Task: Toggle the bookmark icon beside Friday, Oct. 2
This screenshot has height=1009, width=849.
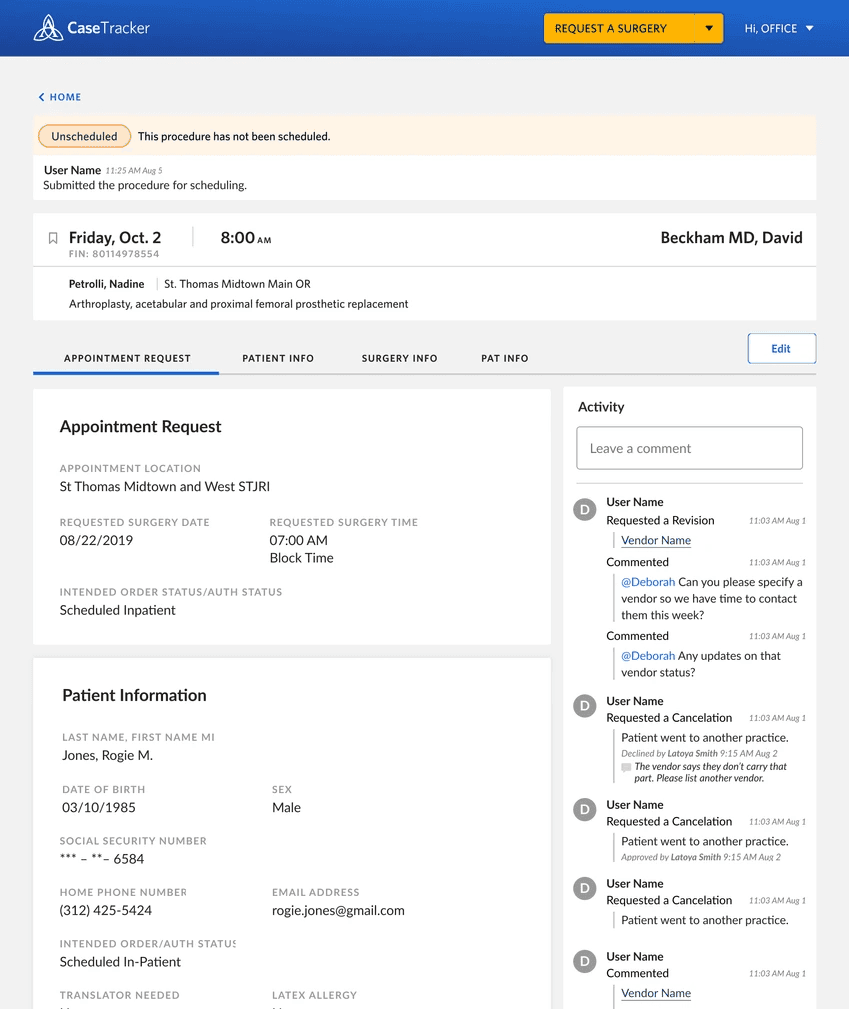Action: point(53,238)
